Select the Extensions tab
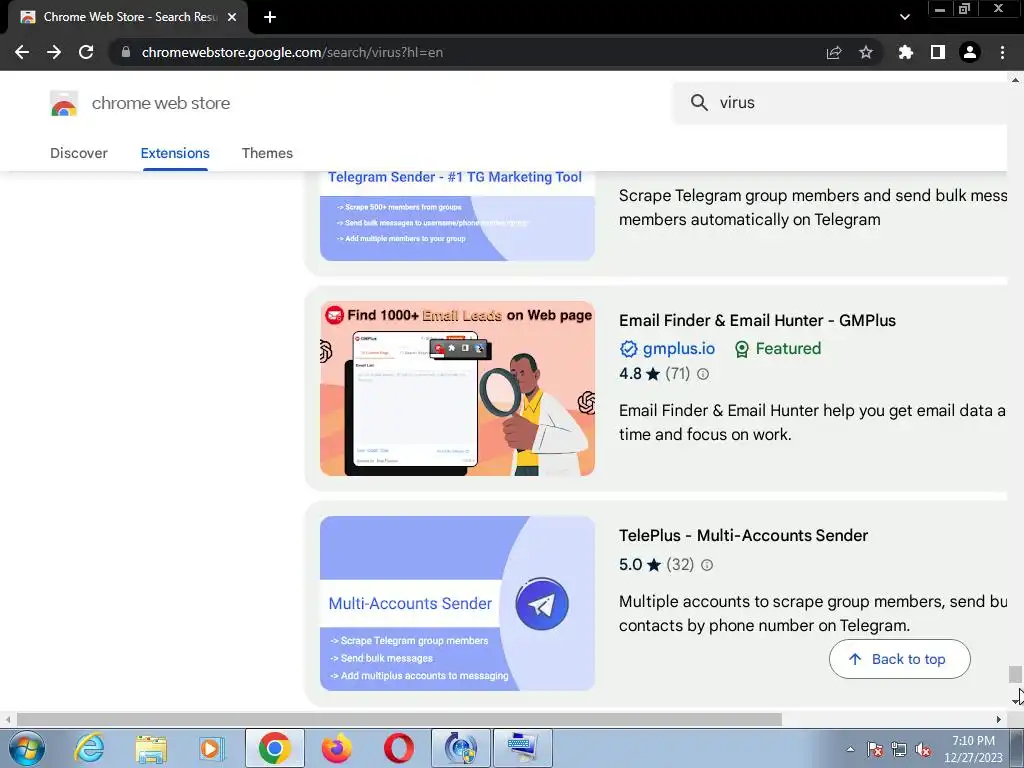 175,153
